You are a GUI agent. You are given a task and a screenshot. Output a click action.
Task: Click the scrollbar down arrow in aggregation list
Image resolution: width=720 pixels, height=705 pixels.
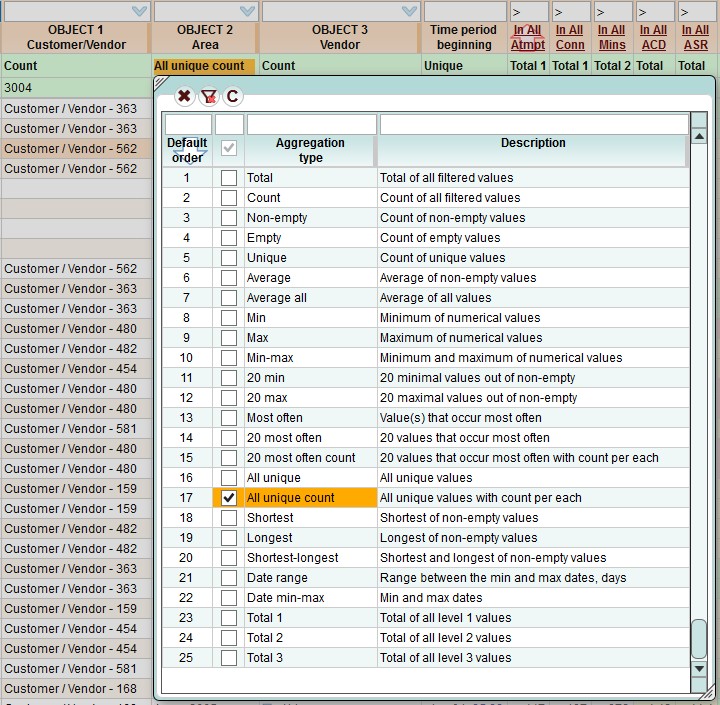point(699,668)
